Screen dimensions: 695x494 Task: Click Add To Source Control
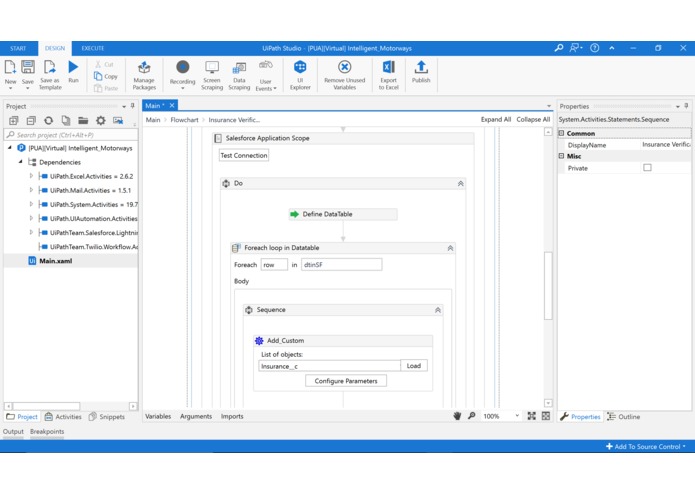[646, 447]
